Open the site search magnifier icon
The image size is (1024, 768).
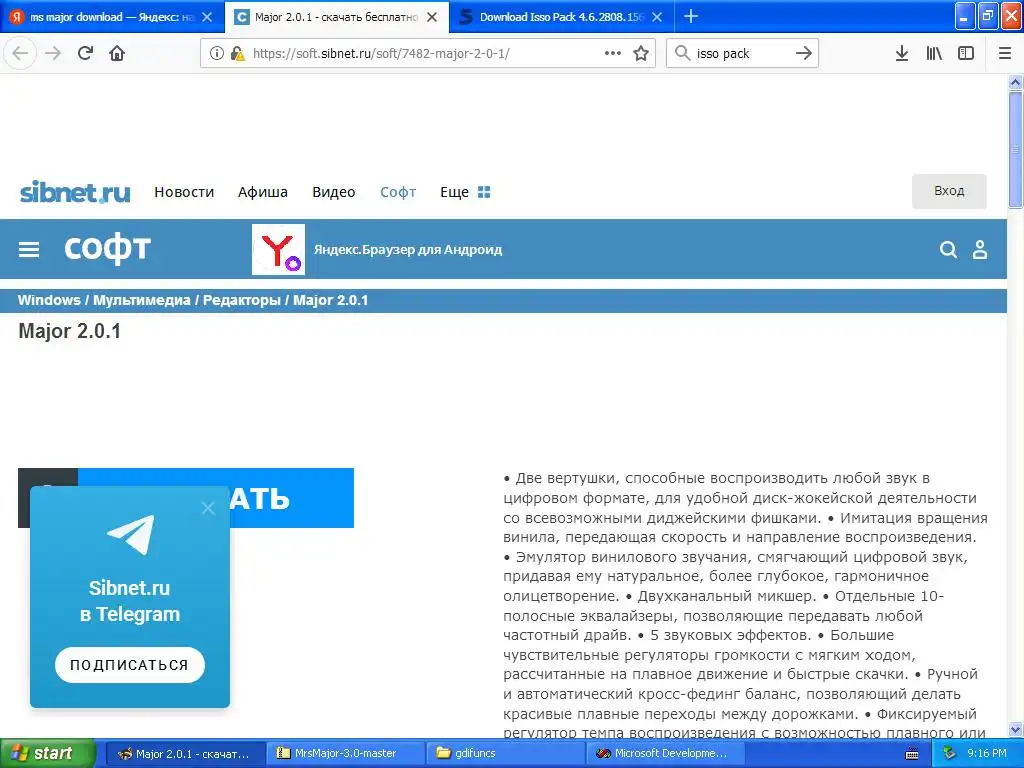click(948, 249)
